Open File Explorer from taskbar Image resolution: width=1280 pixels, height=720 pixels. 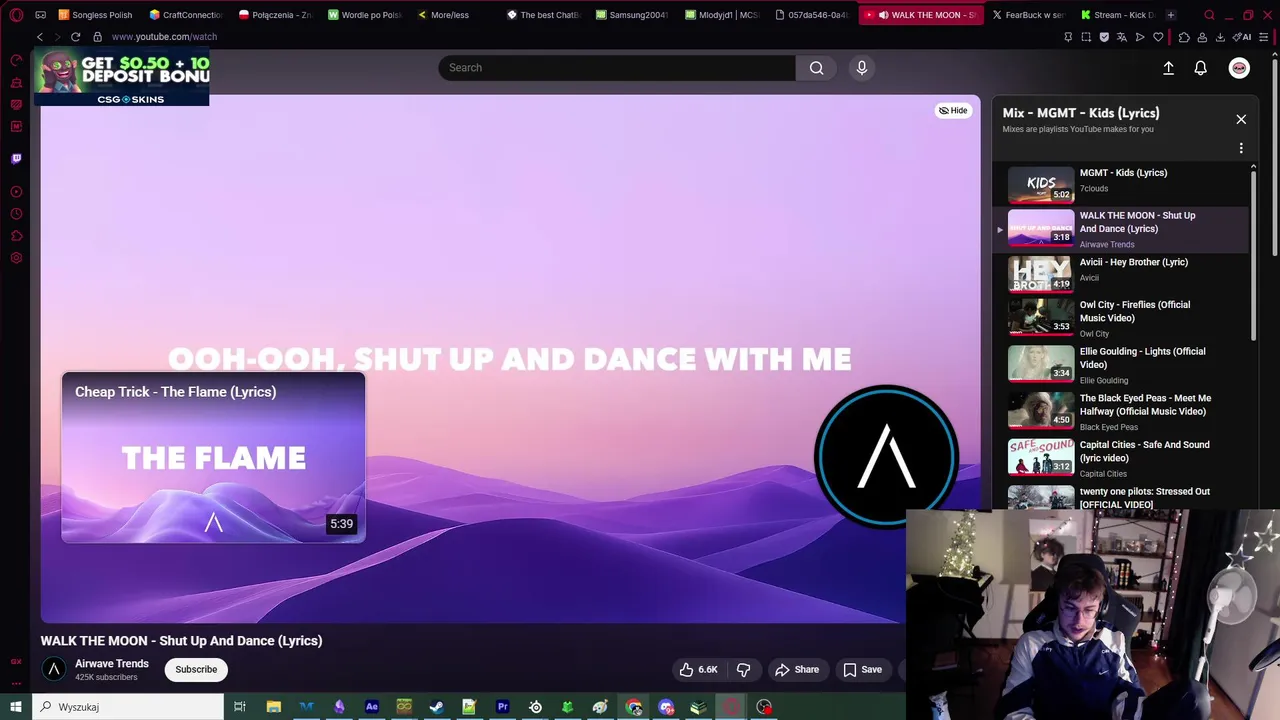(273, 707)
